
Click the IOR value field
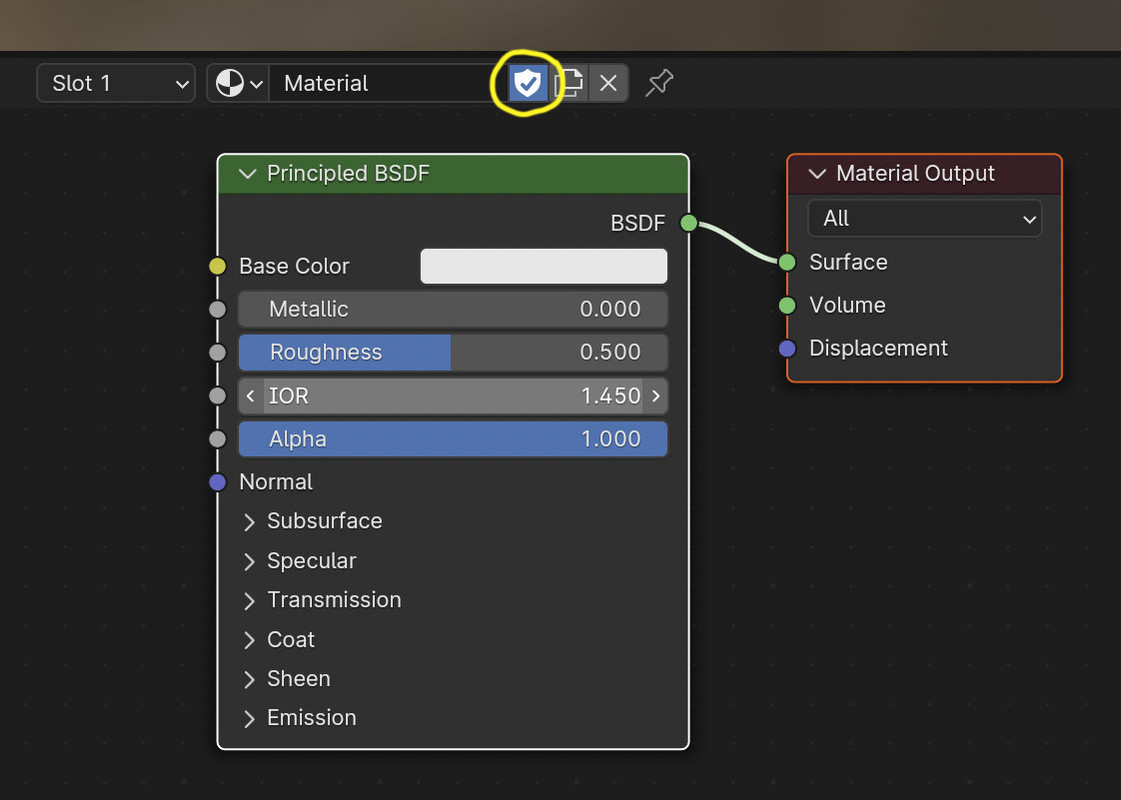[x=453, y=395]
